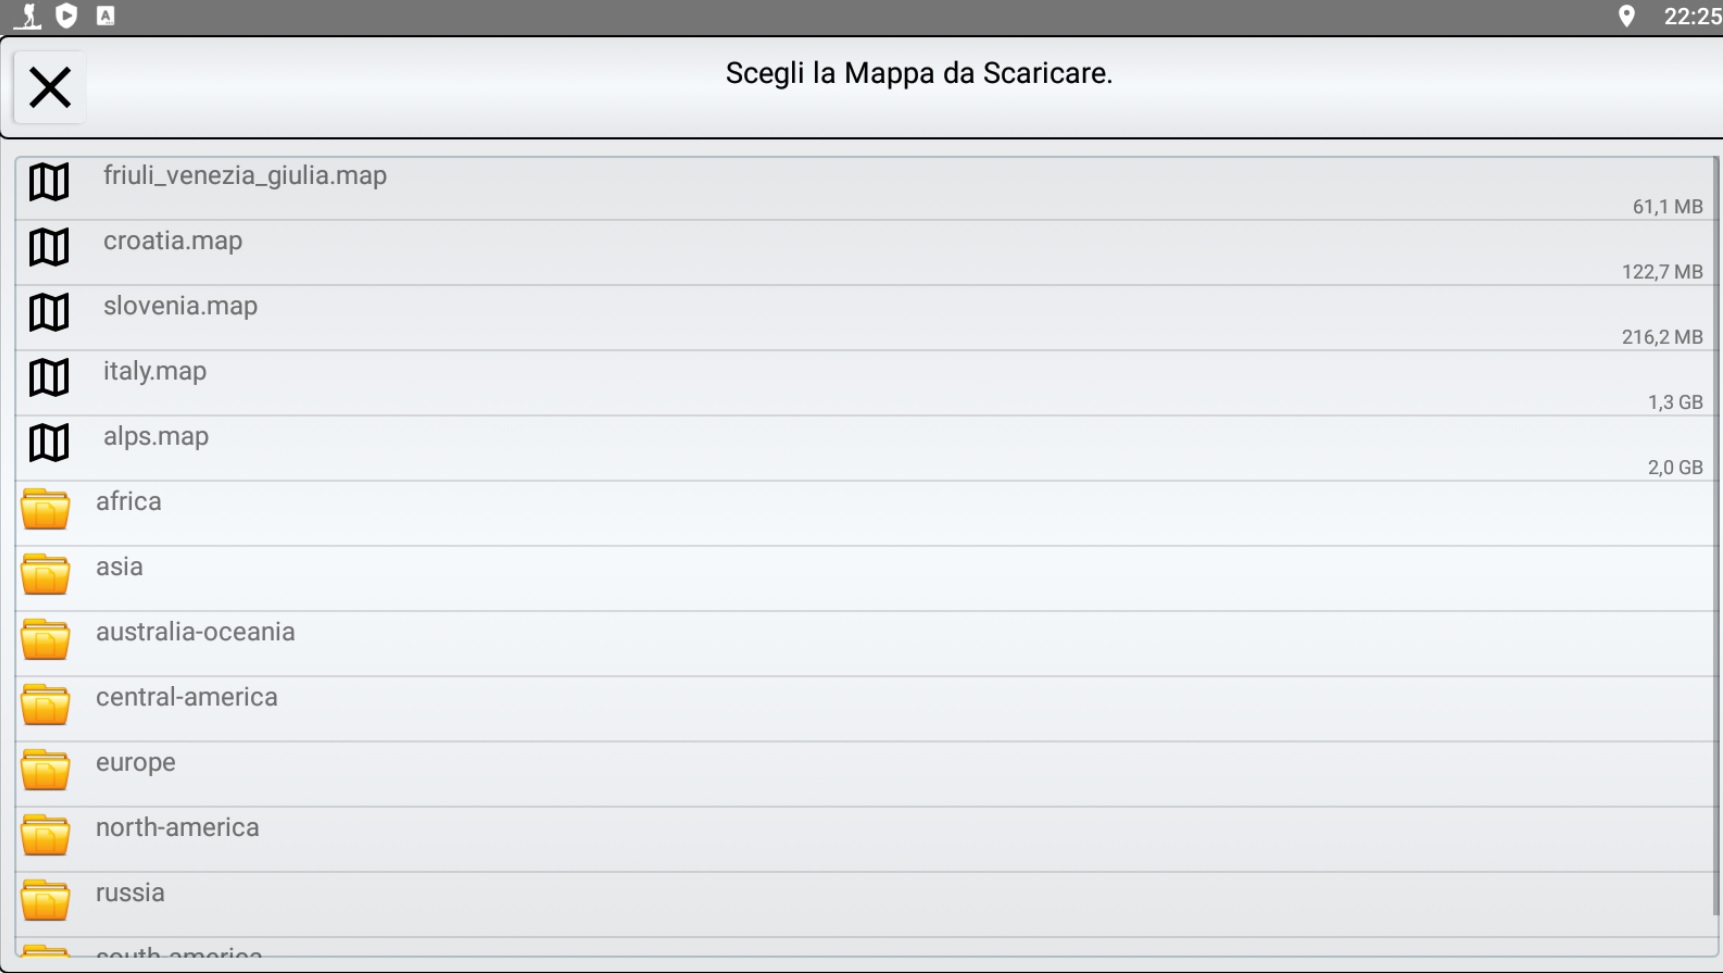Select the 1,3 GB italy map entry

tap(866, 383)
